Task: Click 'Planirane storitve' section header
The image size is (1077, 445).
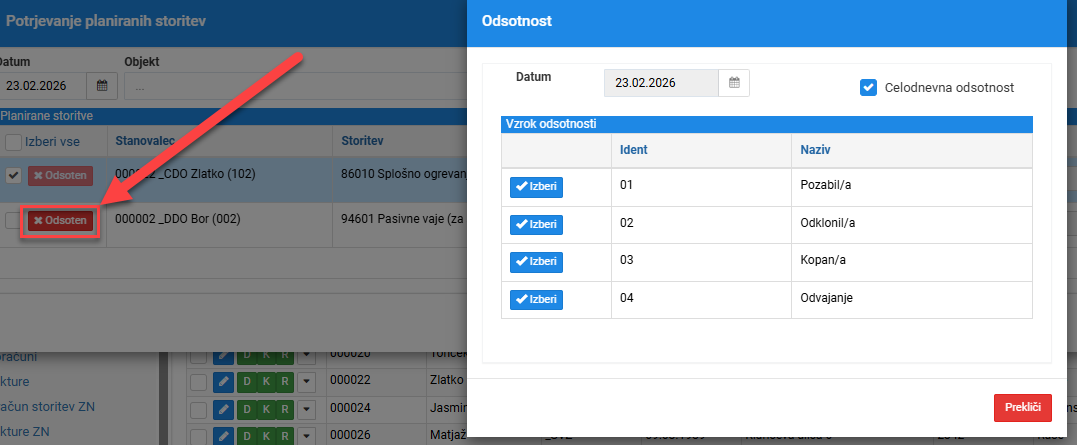Action: coord(234,116)
